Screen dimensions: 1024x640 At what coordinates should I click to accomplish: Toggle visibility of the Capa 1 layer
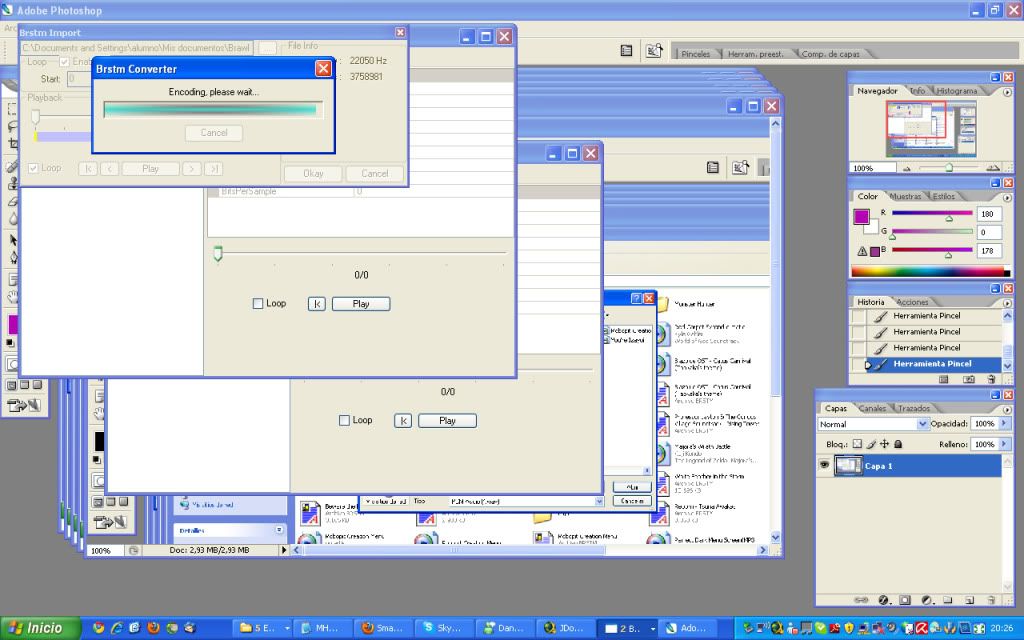click(x=825, y=465)
